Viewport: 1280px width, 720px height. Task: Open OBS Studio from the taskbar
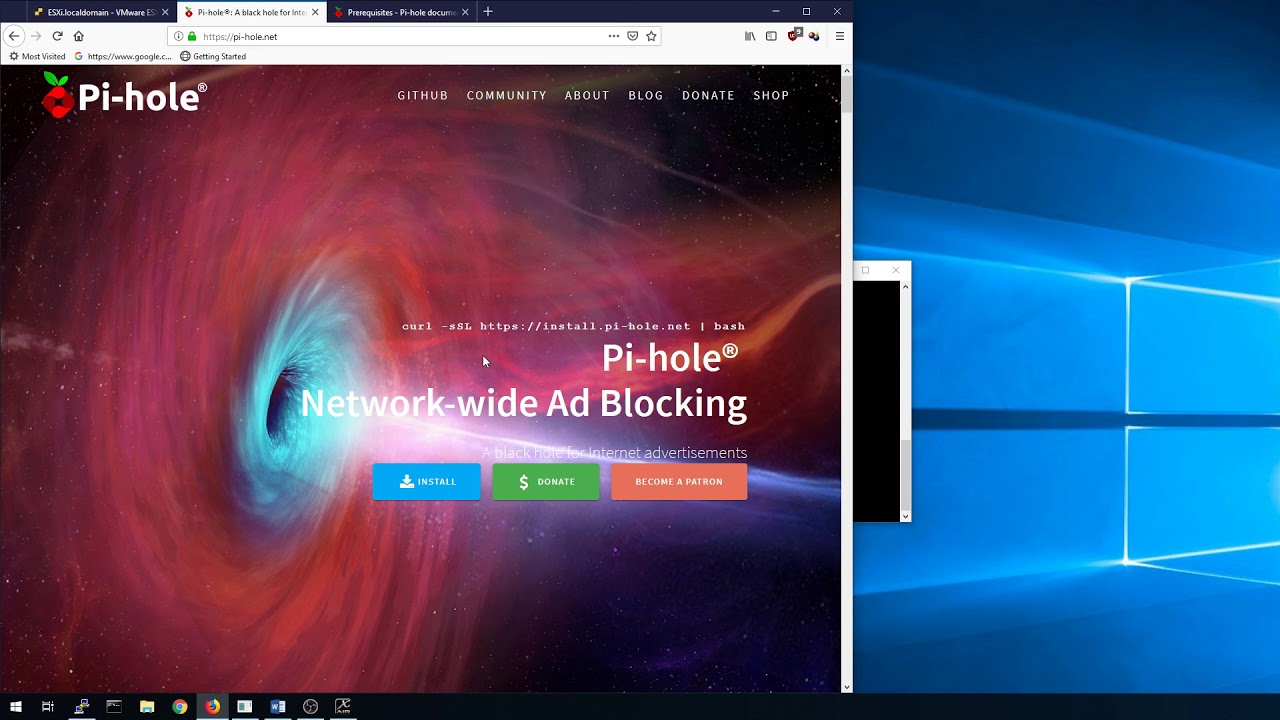(310, 707)
